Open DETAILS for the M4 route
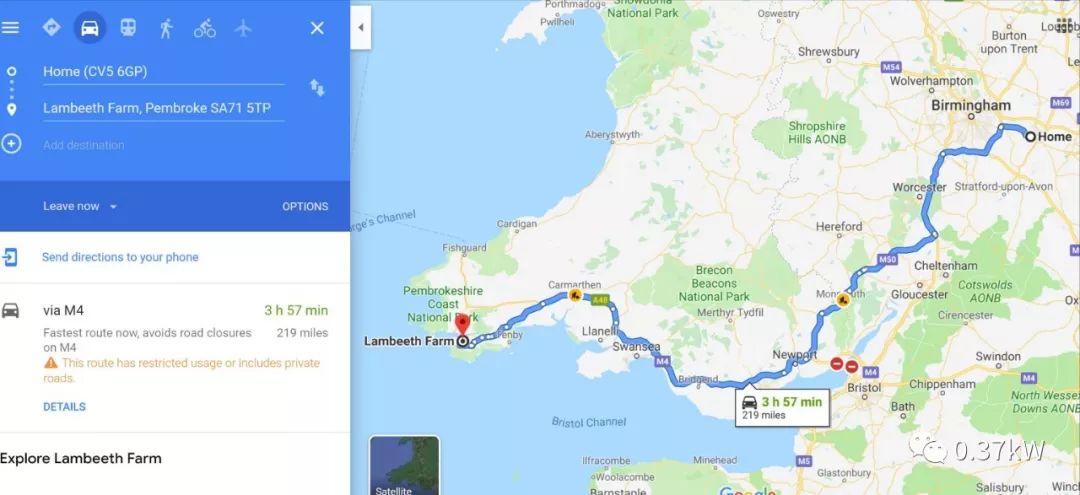 (65, 407)
